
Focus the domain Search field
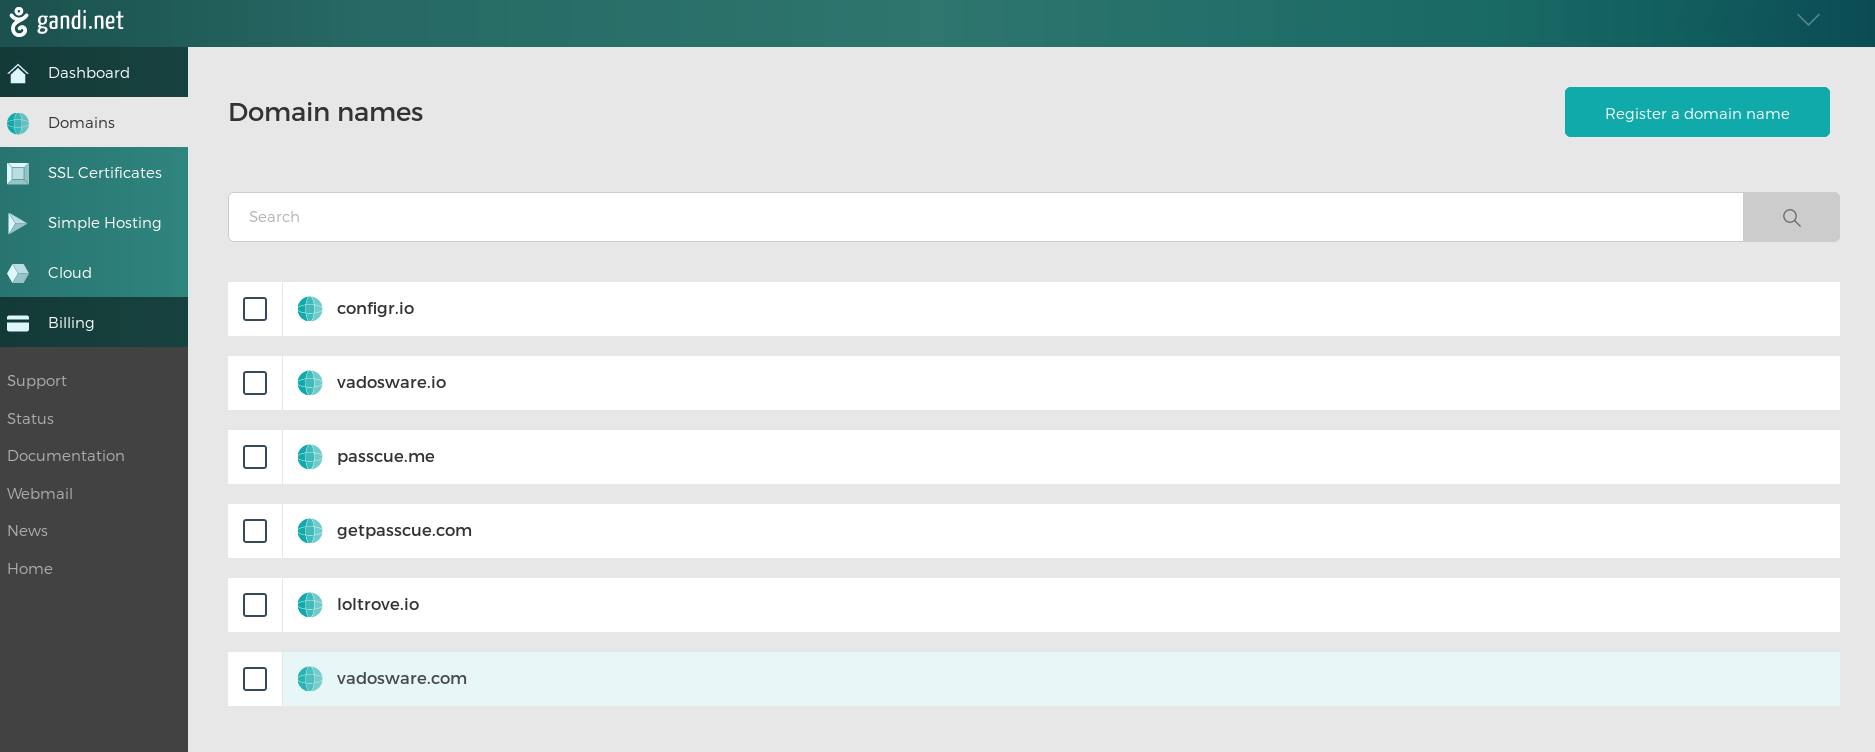click(985, 217)
